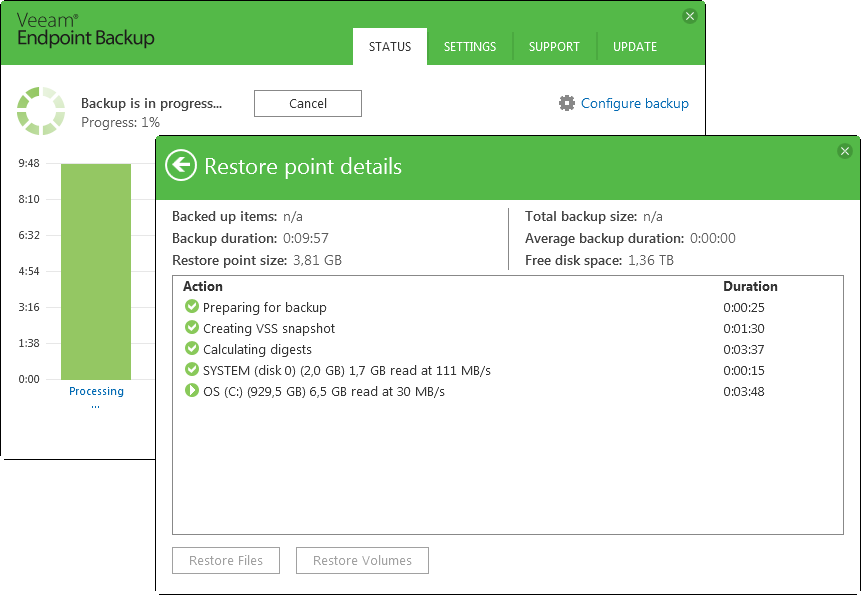The image size is (863, 600).
Task: Click the Restore Volumes button
Action: click(x=362, y=560)
